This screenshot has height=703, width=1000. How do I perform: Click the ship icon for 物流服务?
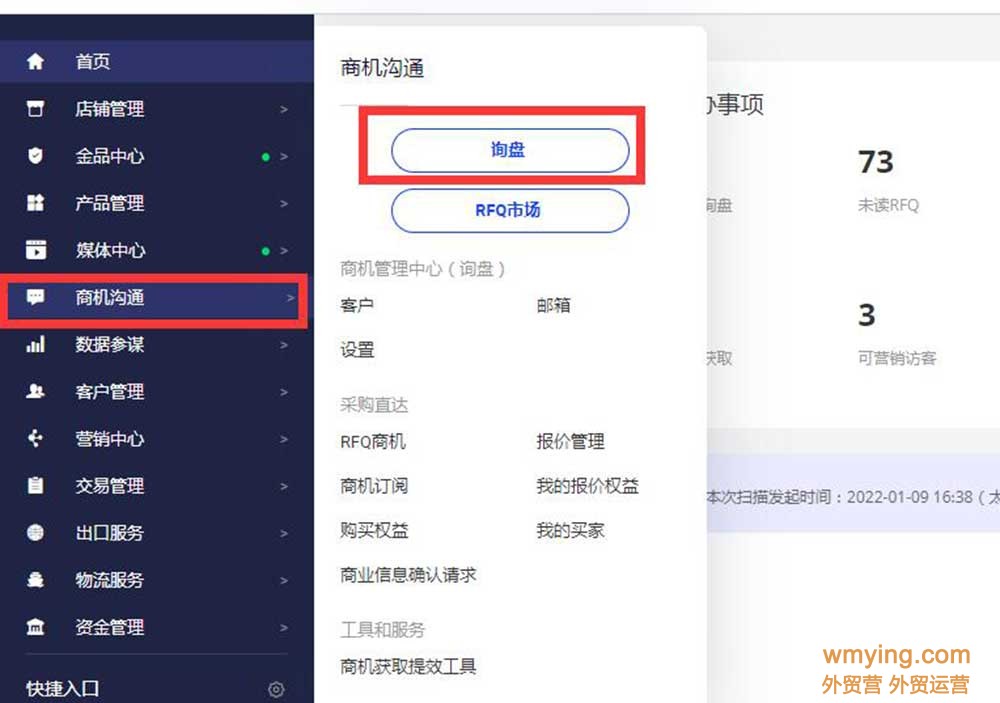pyautogui.click(x=35, y=580)
